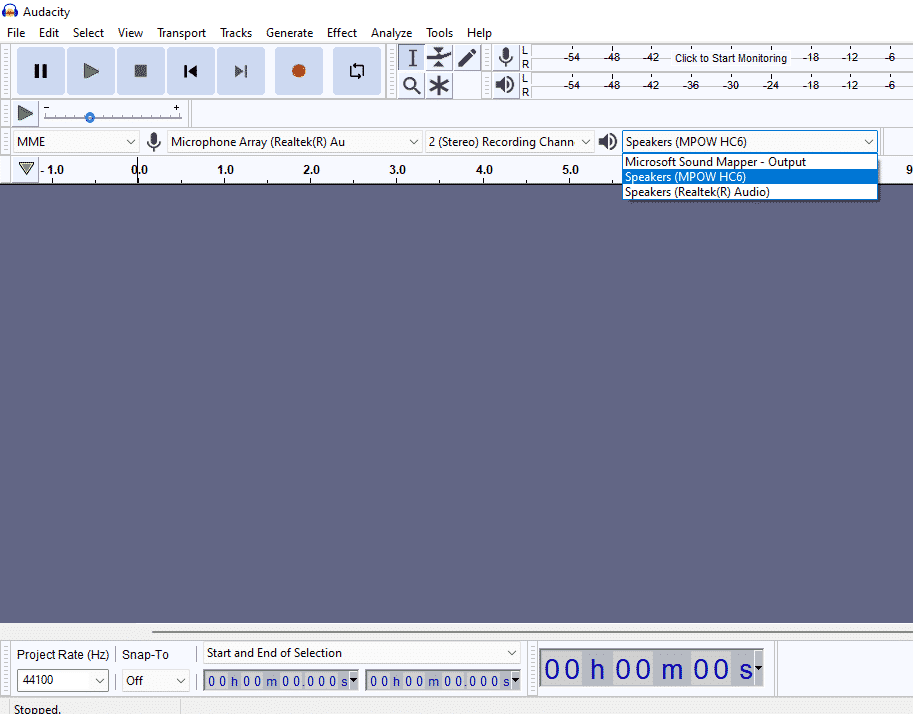
Task: Skip to Start of the project
Action: point(191,71)
